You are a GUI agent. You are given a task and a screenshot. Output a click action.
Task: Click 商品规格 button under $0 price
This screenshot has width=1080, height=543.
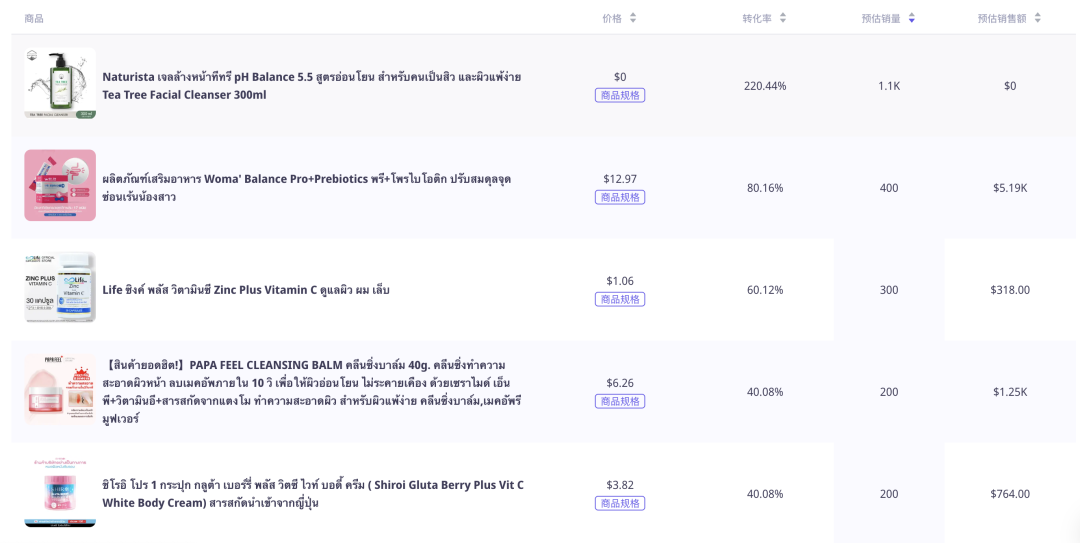coord(620,95)
